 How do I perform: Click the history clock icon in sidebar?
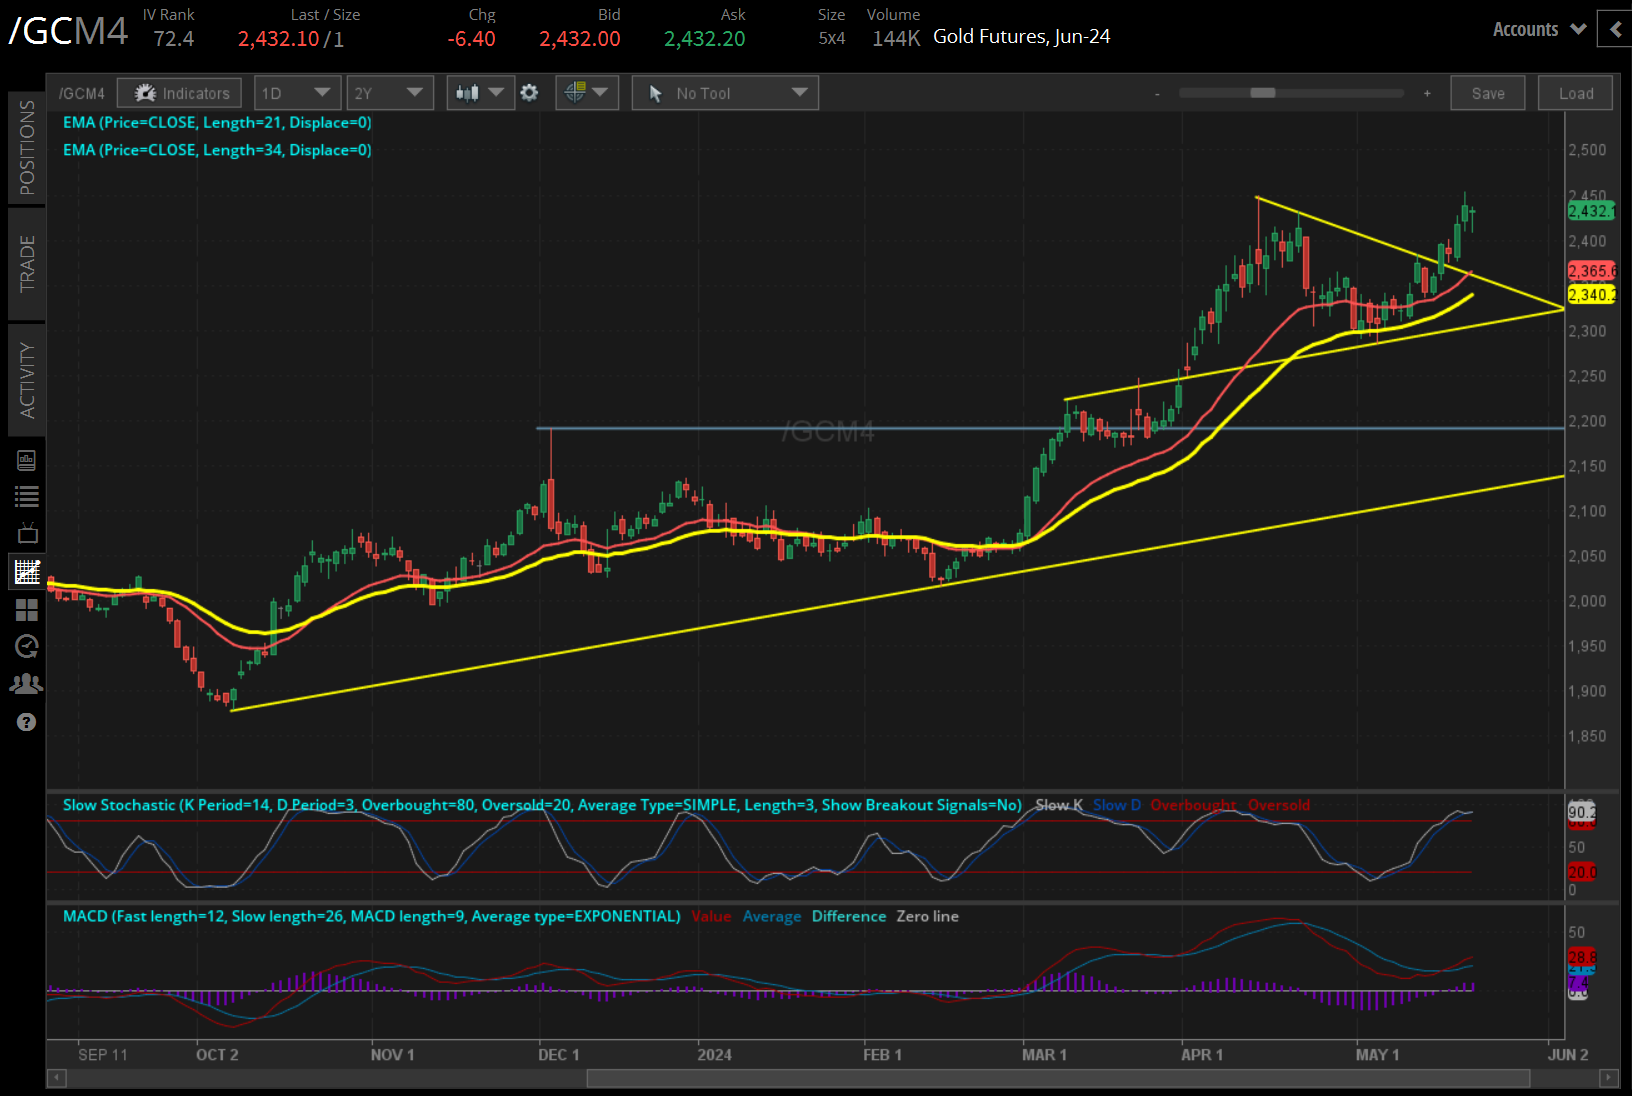(x=27, y=646)
